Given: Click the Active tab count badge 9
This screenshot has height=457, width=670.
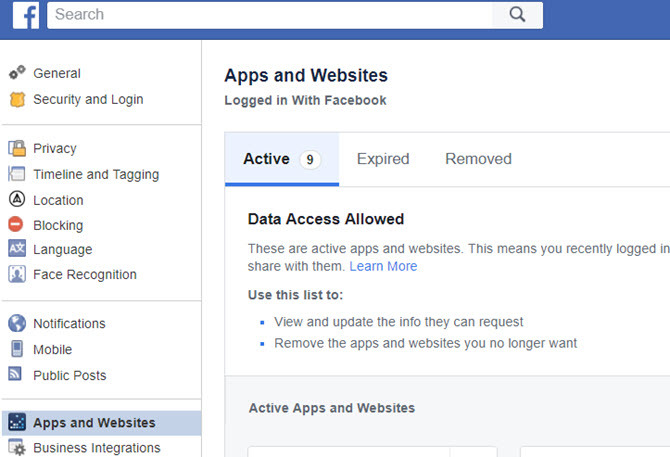Looking at the screenshot, I should 310,160.
